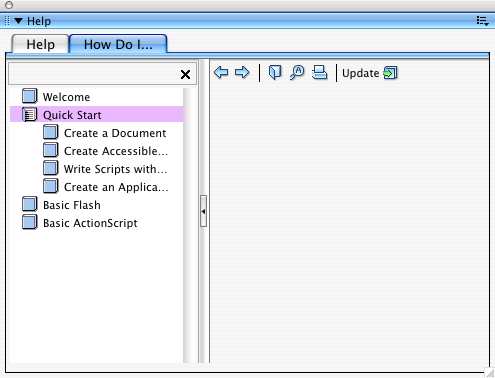Screen dimensions: 495x378
Task: Click icon beside Write Scripts with...
Action: (x=51, y=168)
